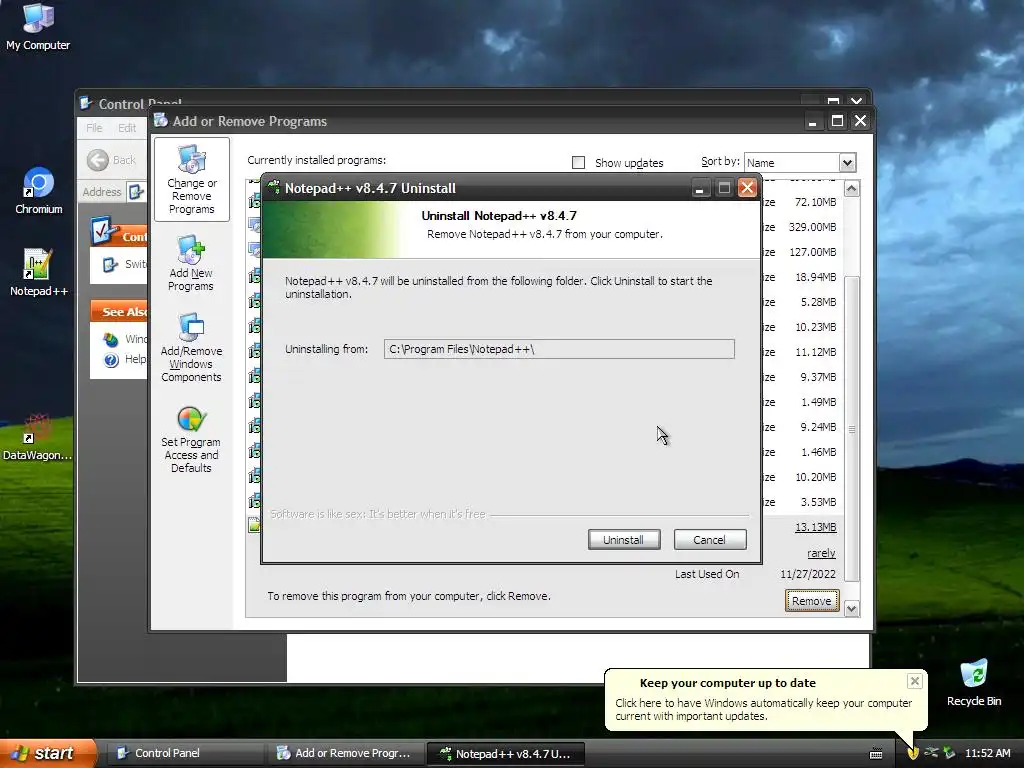Click the 329.00MB size entry

(812, 227)
